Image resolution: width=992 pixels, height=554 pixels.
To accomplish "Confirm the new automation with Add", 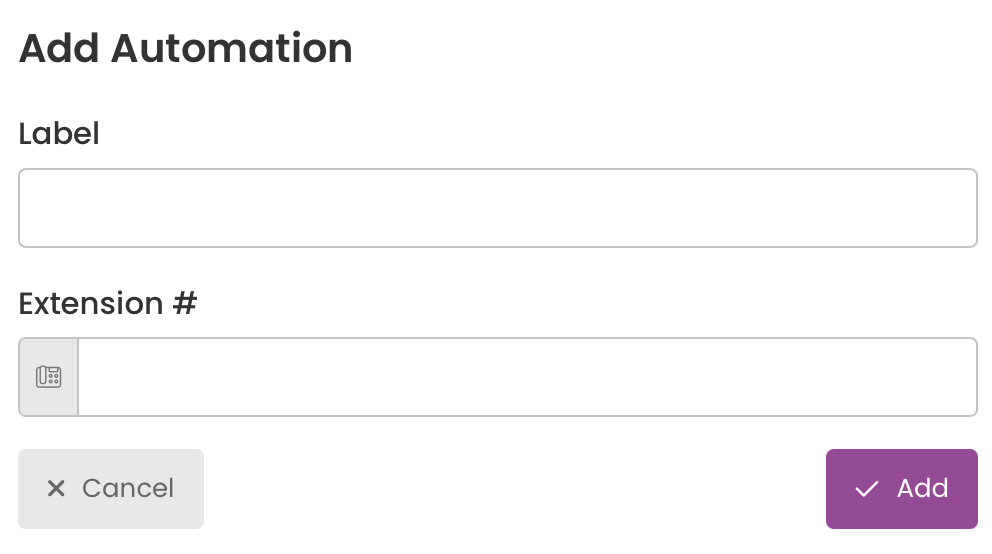I will (902, 489).
